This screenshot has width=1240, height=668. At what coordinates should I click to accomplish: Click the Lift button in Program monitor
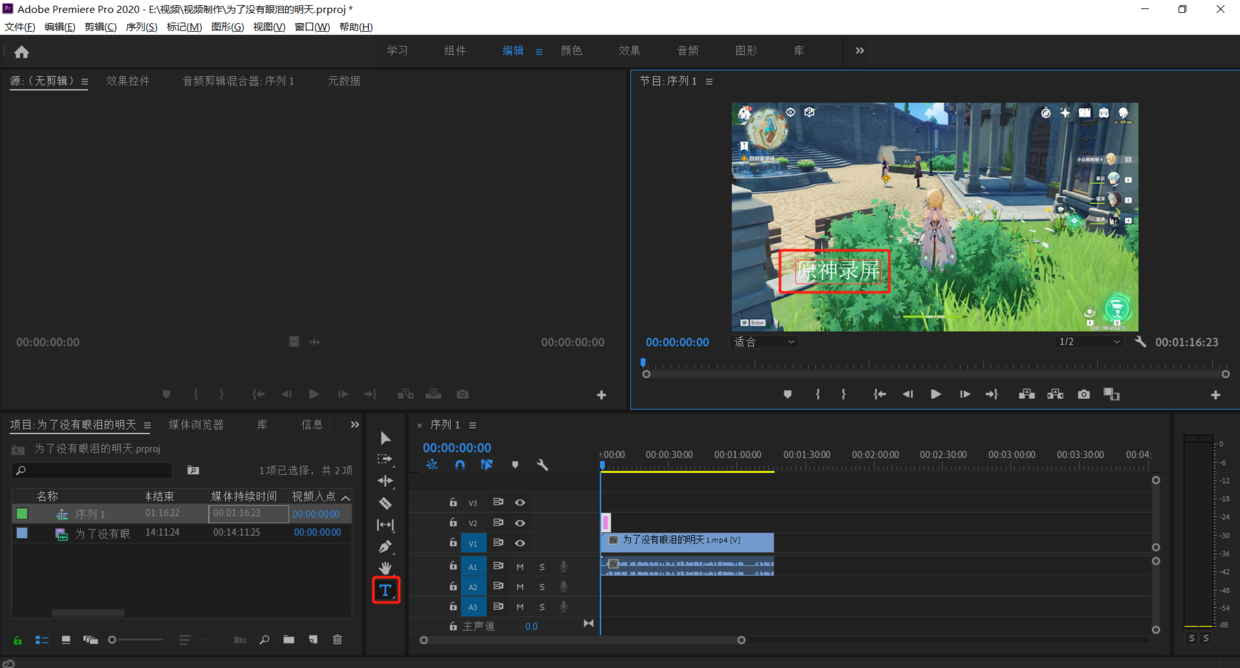pyautogui.click(x=1027, y=394)
